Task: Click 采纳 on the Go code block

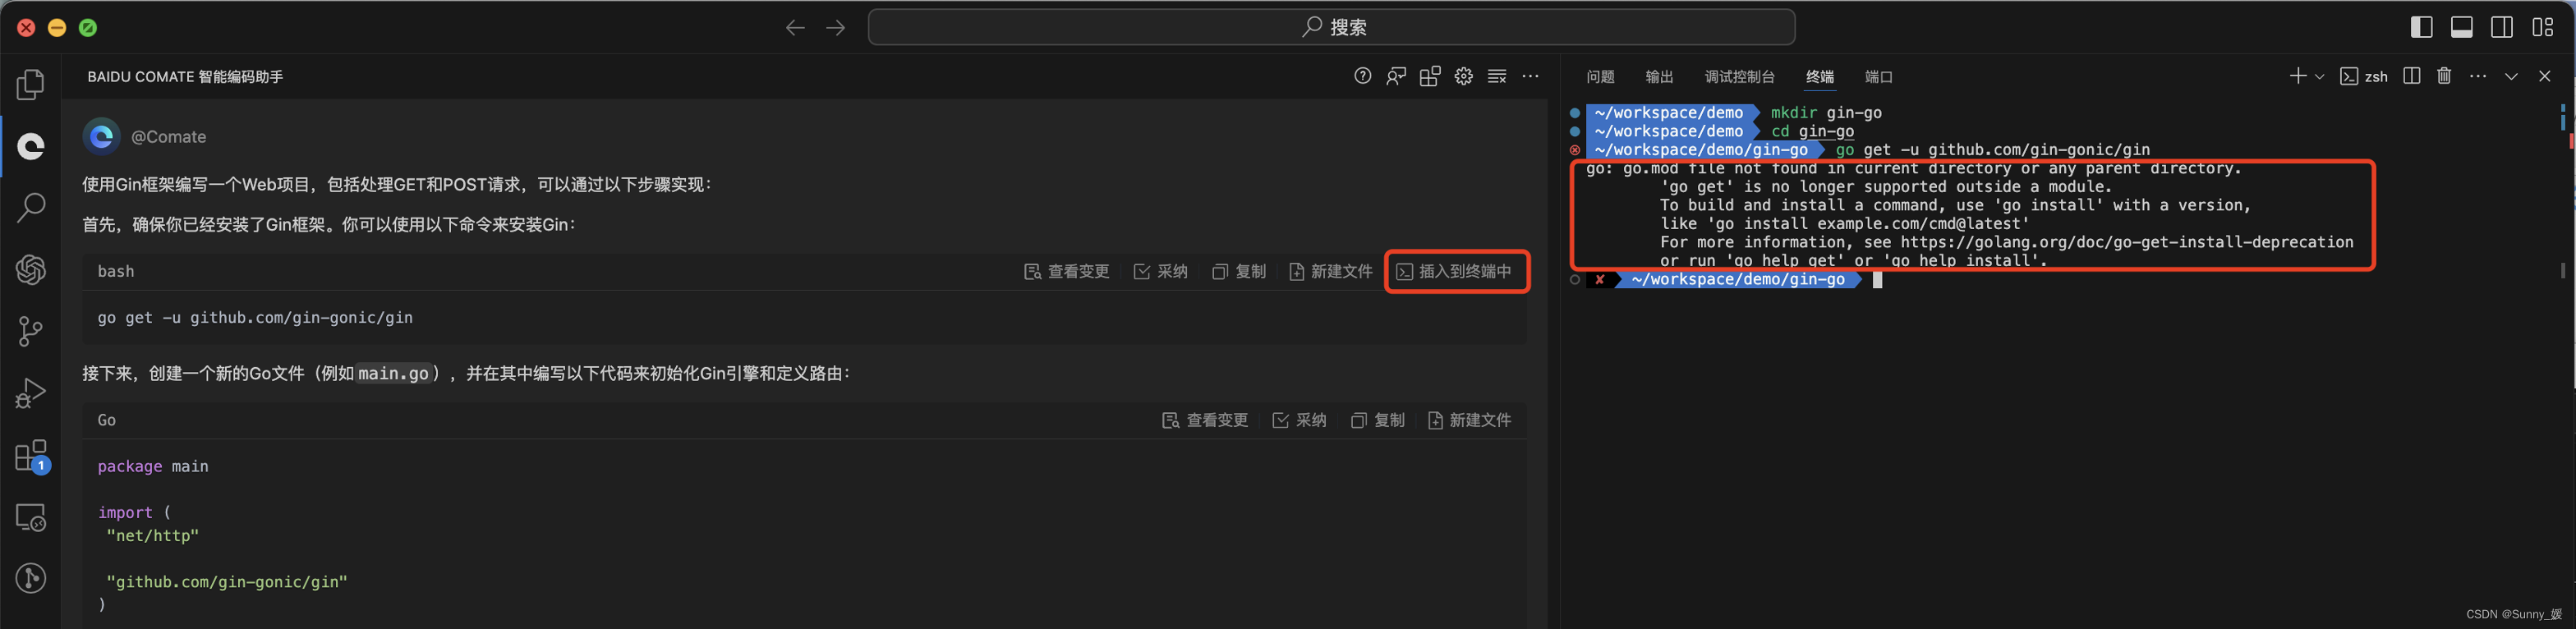Action: point(1300,420)
